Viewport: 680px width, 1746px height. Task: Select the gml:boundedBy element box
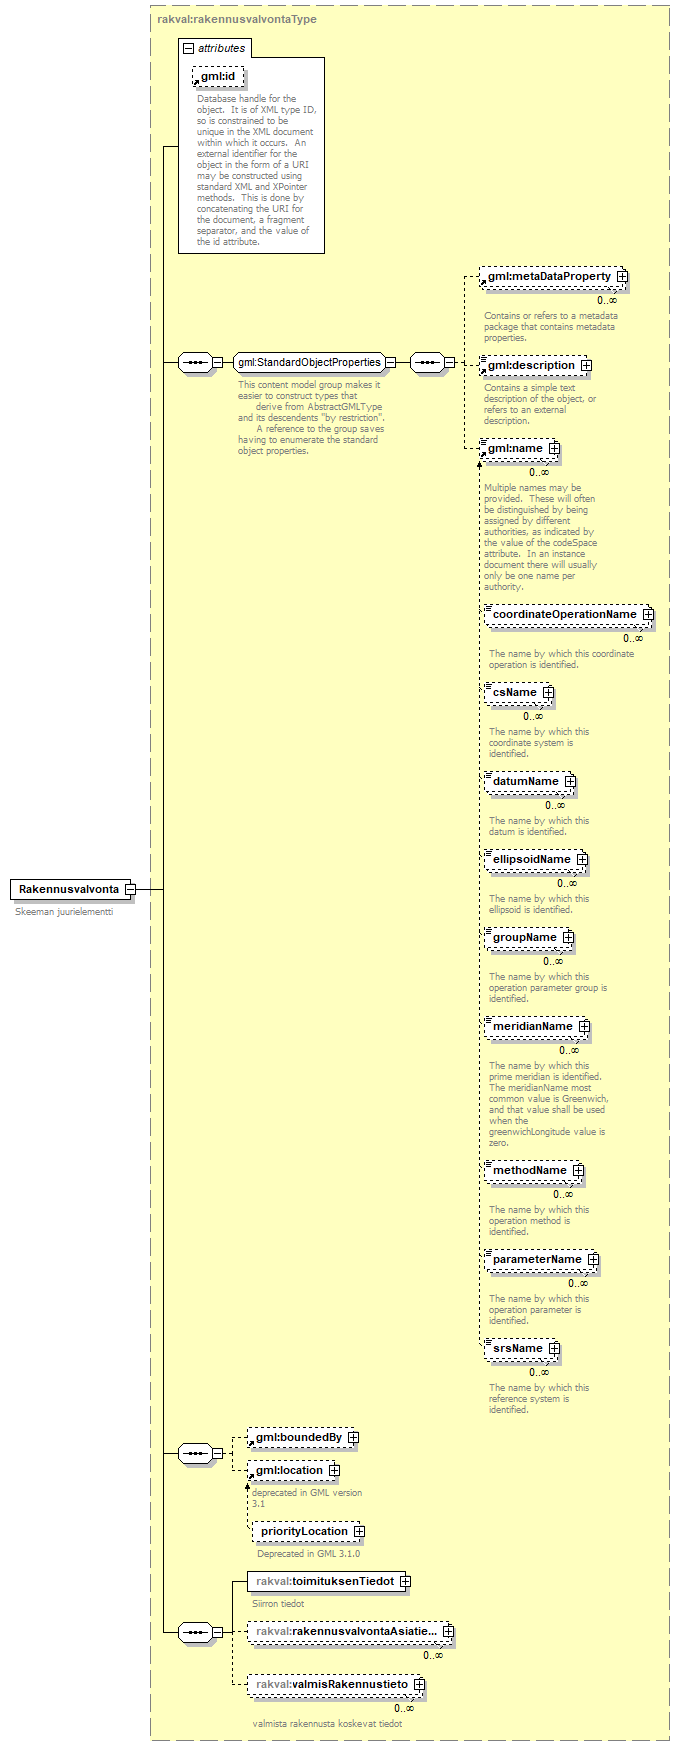coord(299,1437)
